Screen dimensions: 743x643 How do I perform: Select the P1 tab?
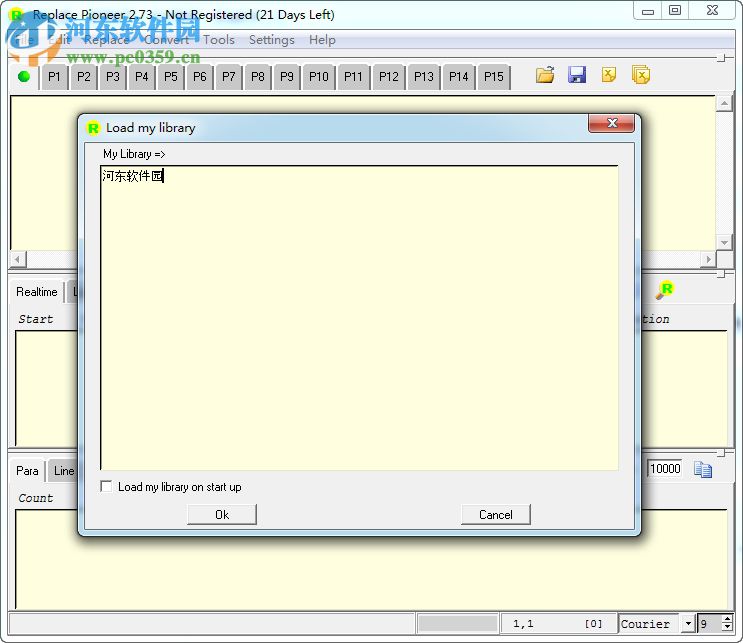[54, 77]
